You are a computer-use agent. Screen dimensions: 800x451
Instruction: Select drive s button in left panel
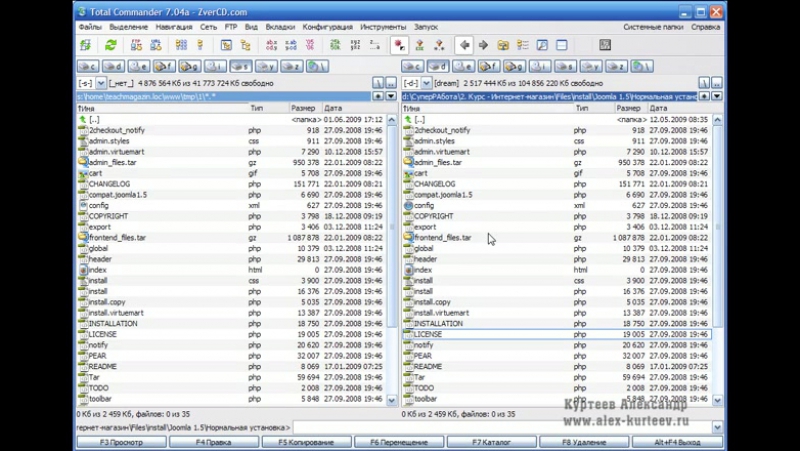click(240, 66)
